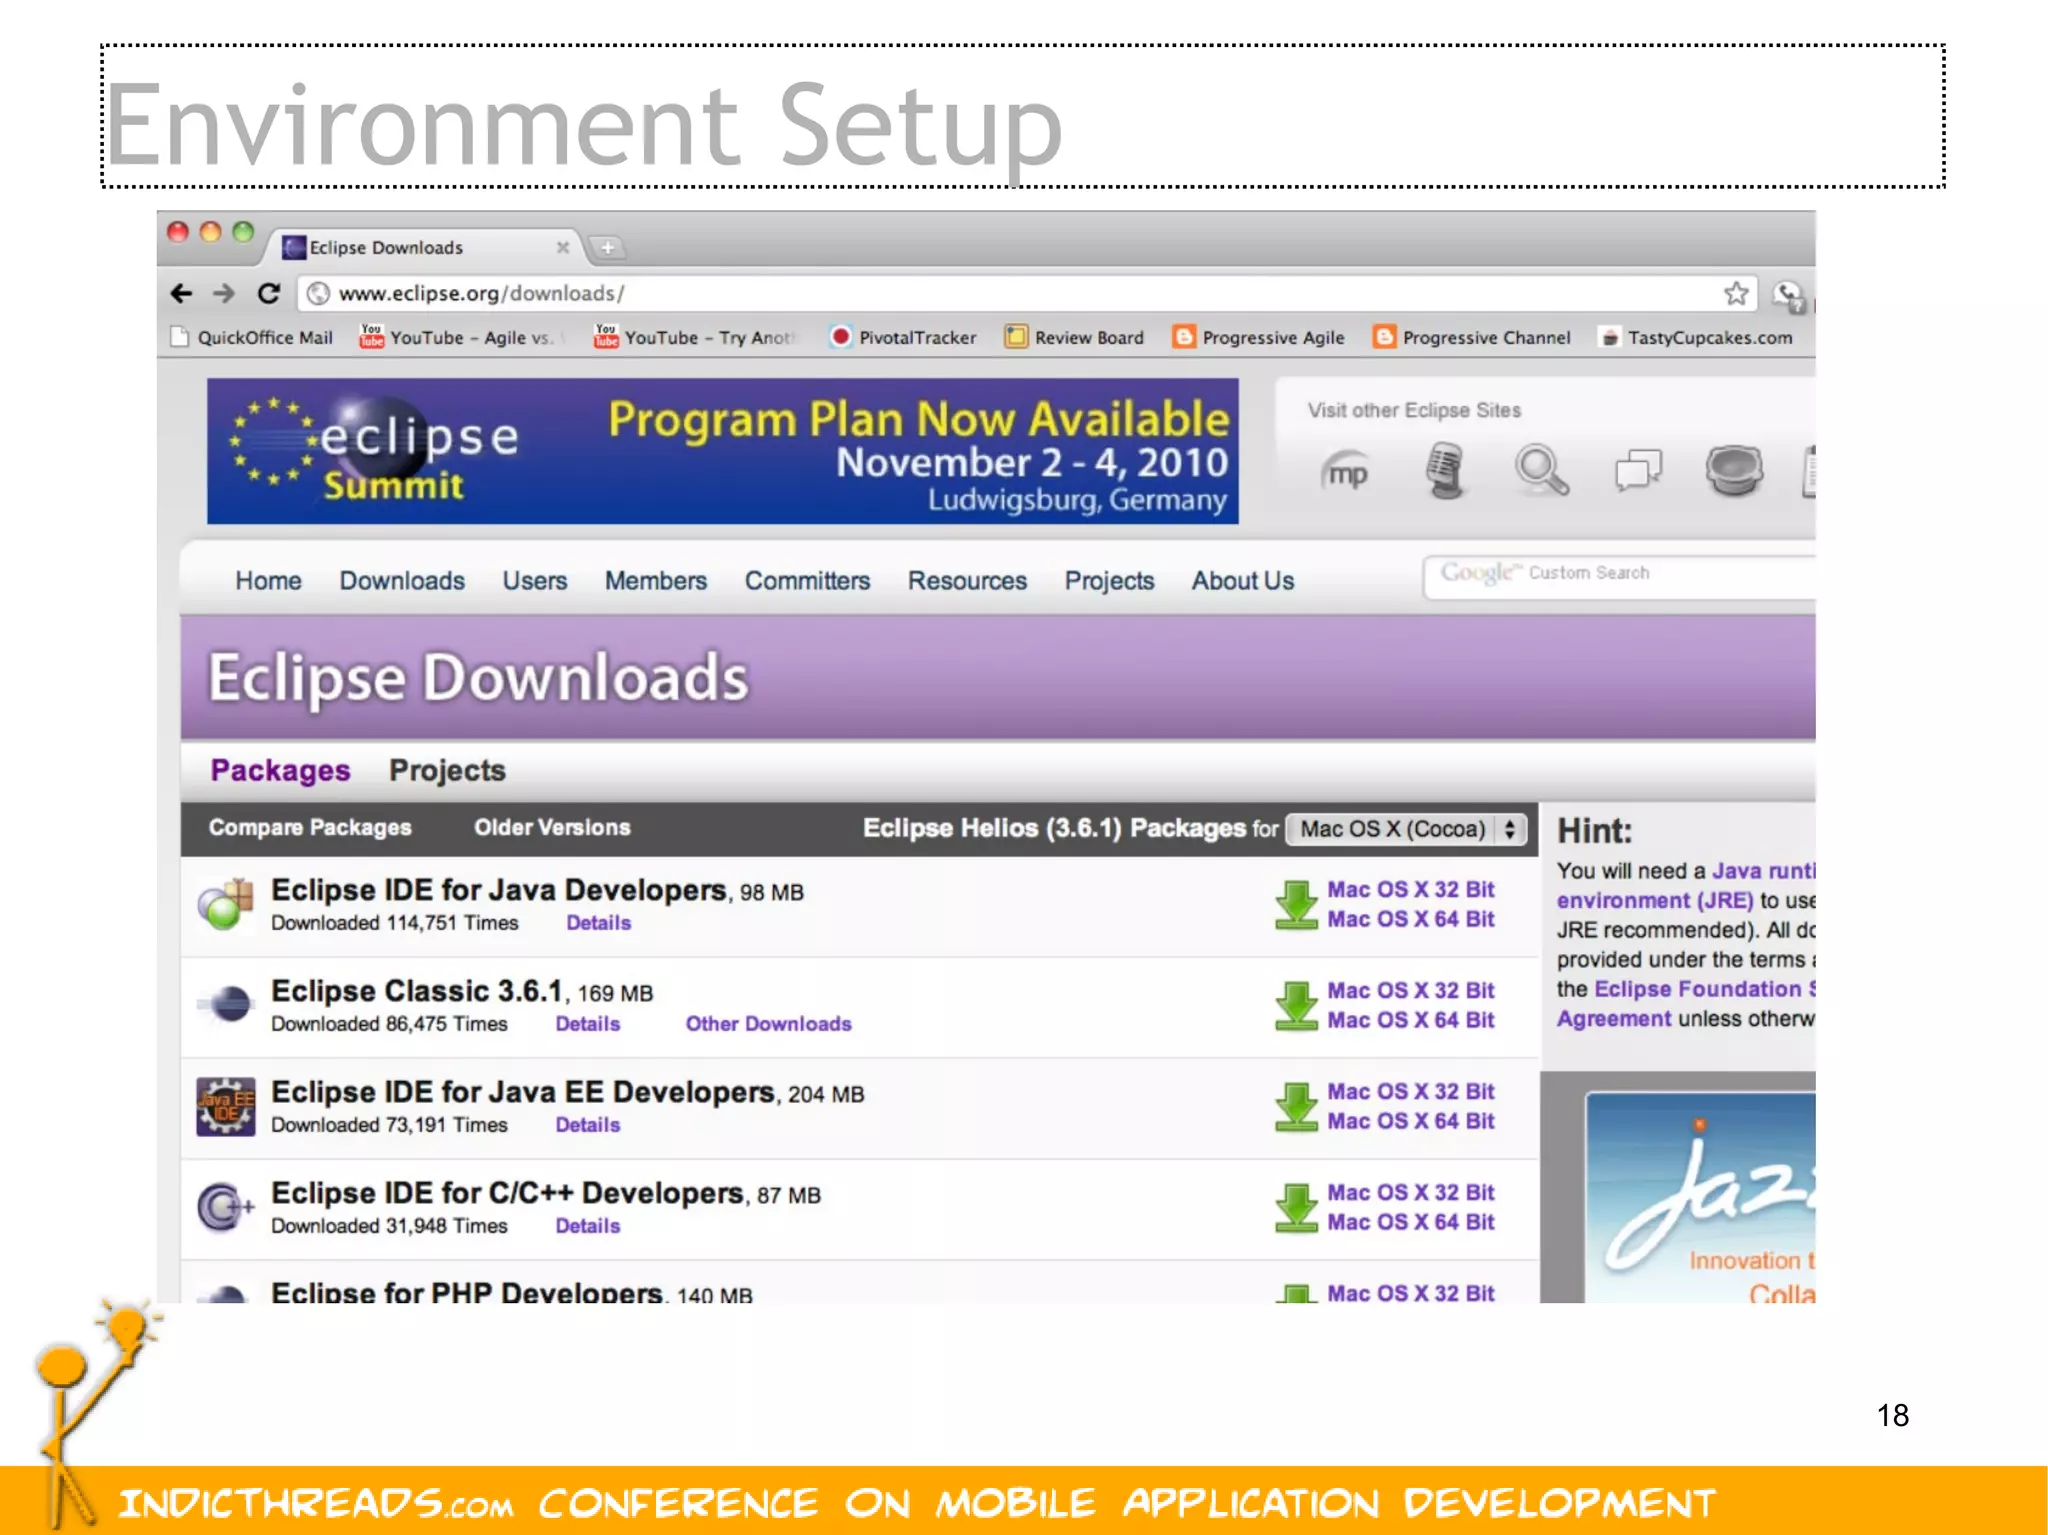Open a new tab with the plus button
Viewport: 2048px width, 1535px height.
point(607,247)
